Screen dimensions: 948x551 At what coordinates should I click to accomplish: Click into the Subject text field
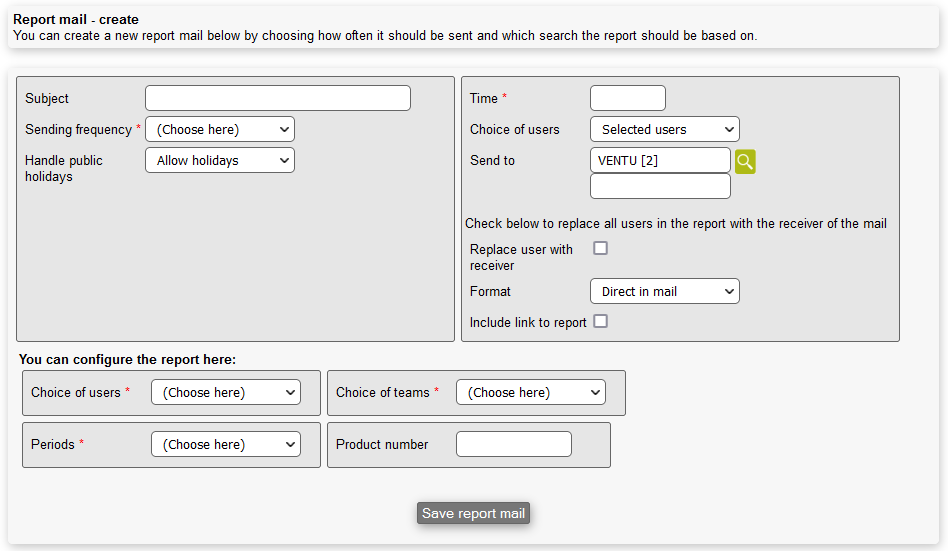coord(277,98)
